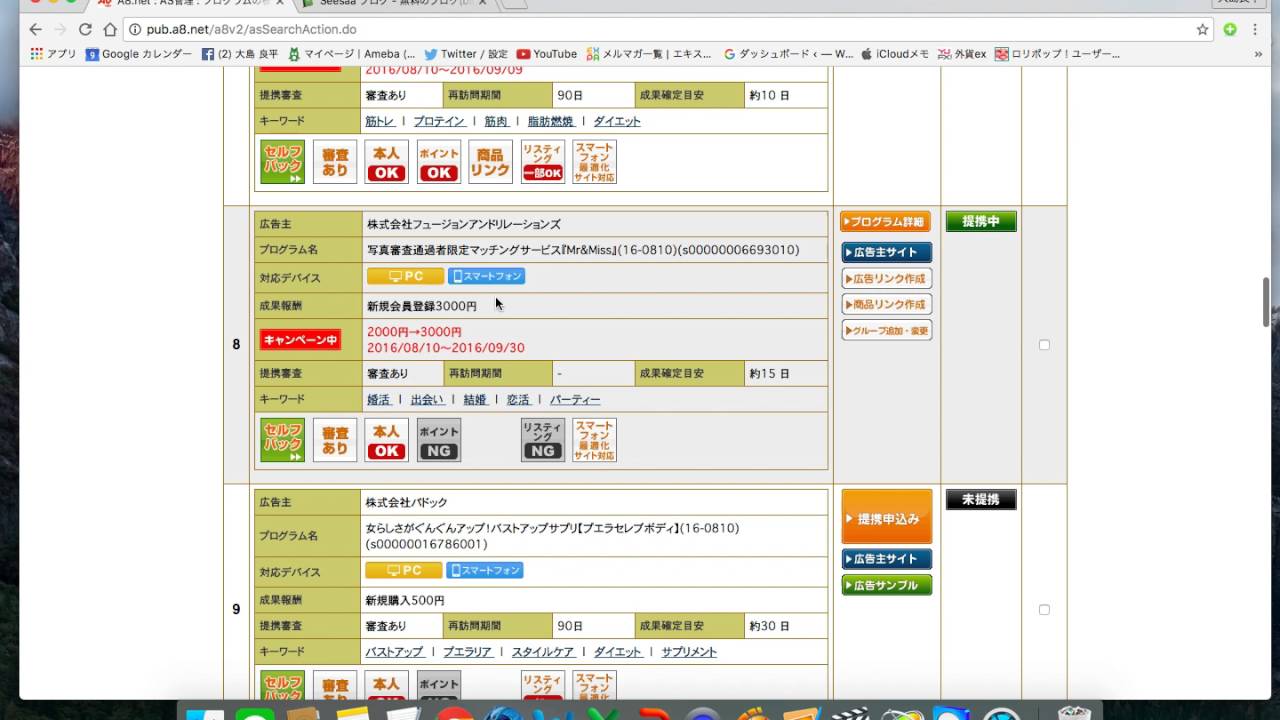Click the 商品リンク icon in the top program

491,162
